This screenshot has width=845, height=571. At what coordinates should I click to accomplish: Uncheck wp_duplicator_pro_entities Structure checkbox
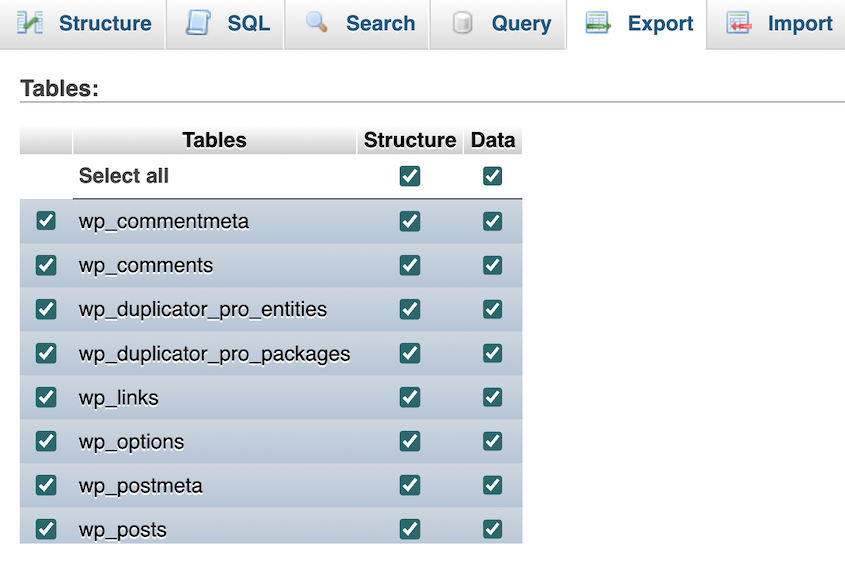point(410,309)
